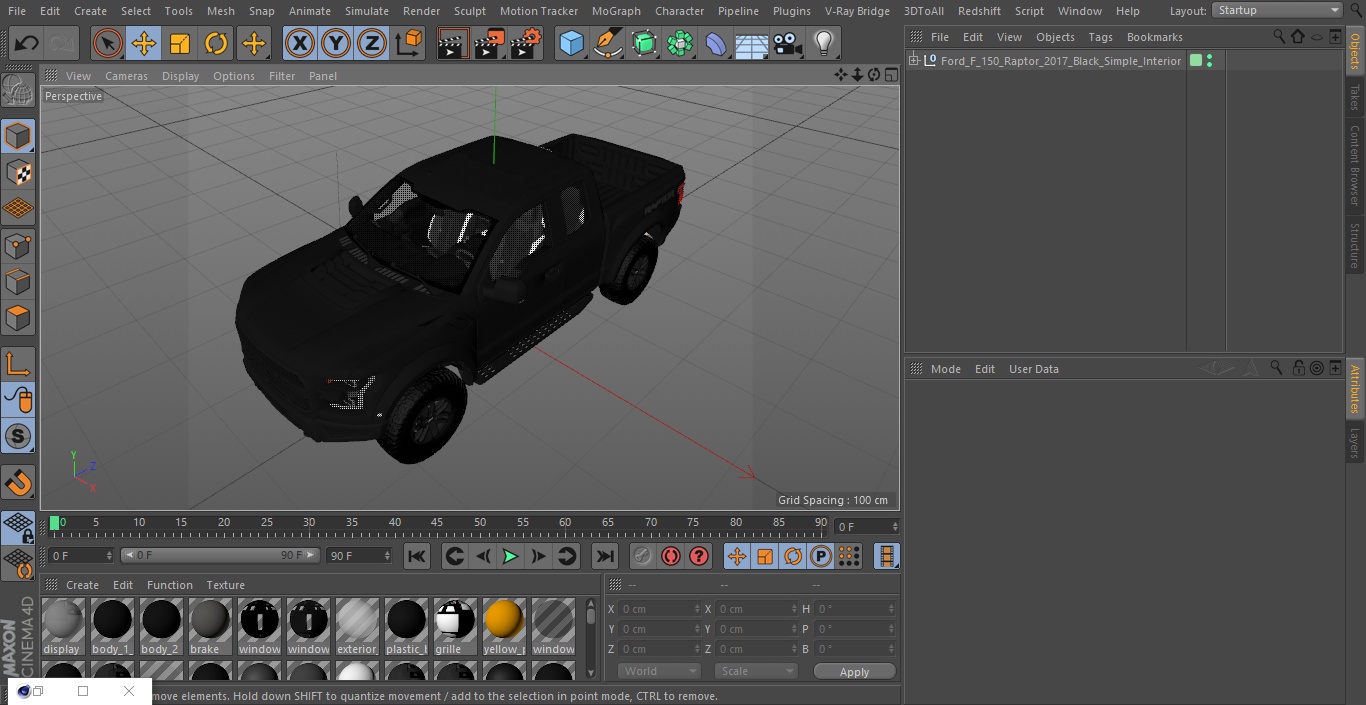Image resolution: width=1366 pixels, height=705 pixels.
Task: Expand Ford_F_150_Raptor object tree
Action: coord(913,61)
